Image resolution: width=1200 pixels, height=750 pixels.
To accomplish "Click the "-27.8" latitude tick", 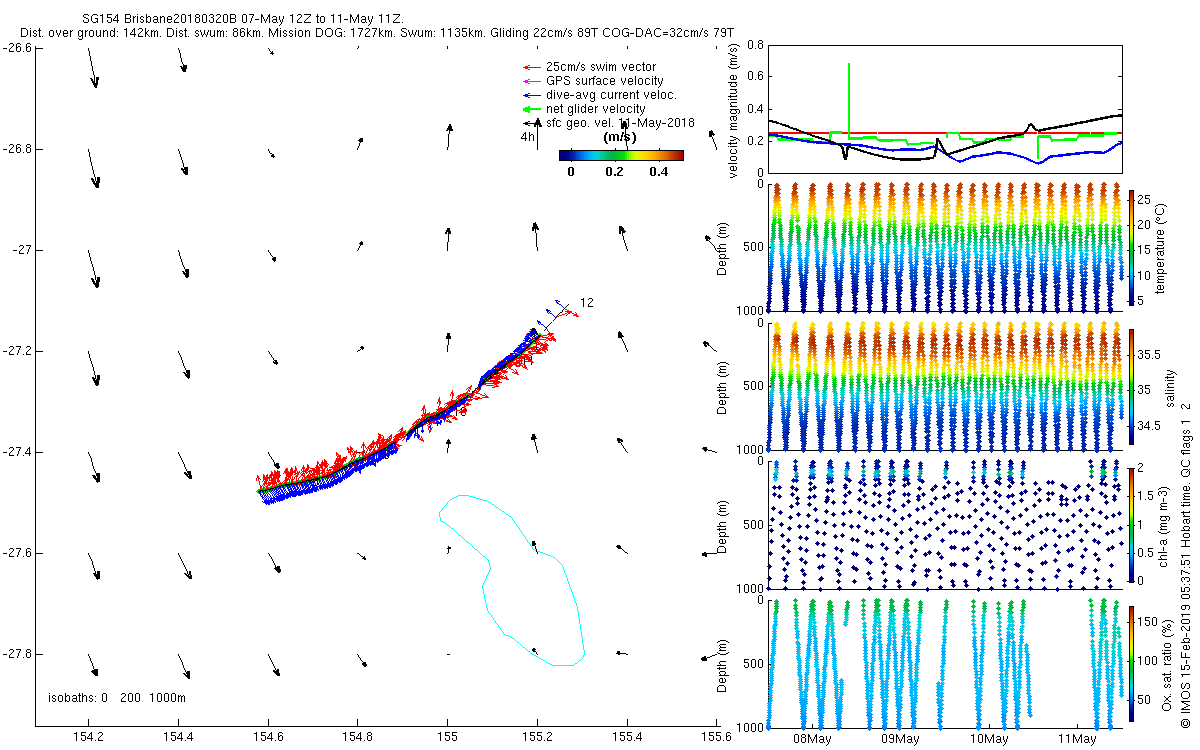I will pos(18,653).
